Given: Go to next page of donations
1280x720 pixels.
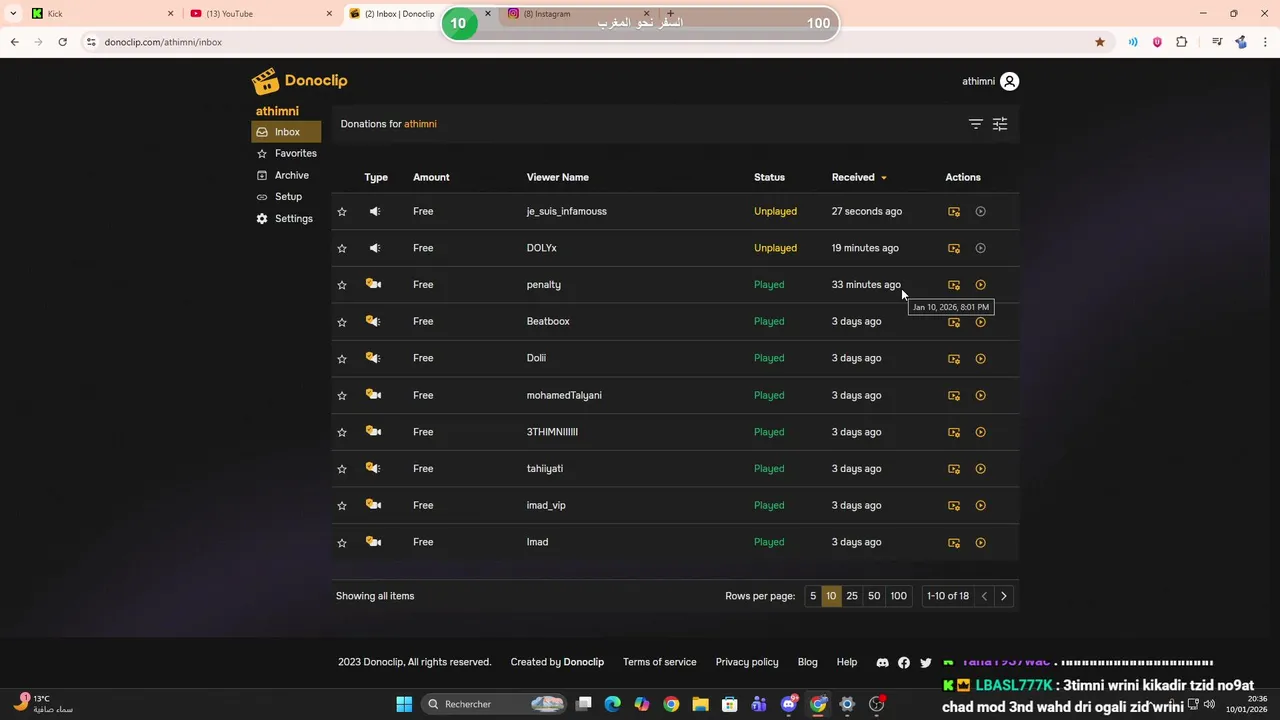Looking at the screenshot, I should 1004,596.
